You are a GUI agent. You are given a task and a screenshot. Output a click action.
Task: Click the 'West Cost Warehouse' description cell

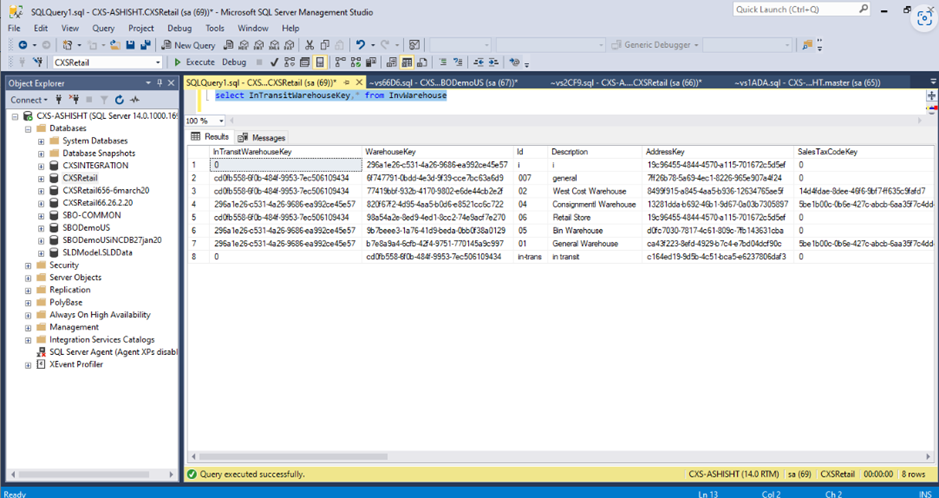coord(596,192)
